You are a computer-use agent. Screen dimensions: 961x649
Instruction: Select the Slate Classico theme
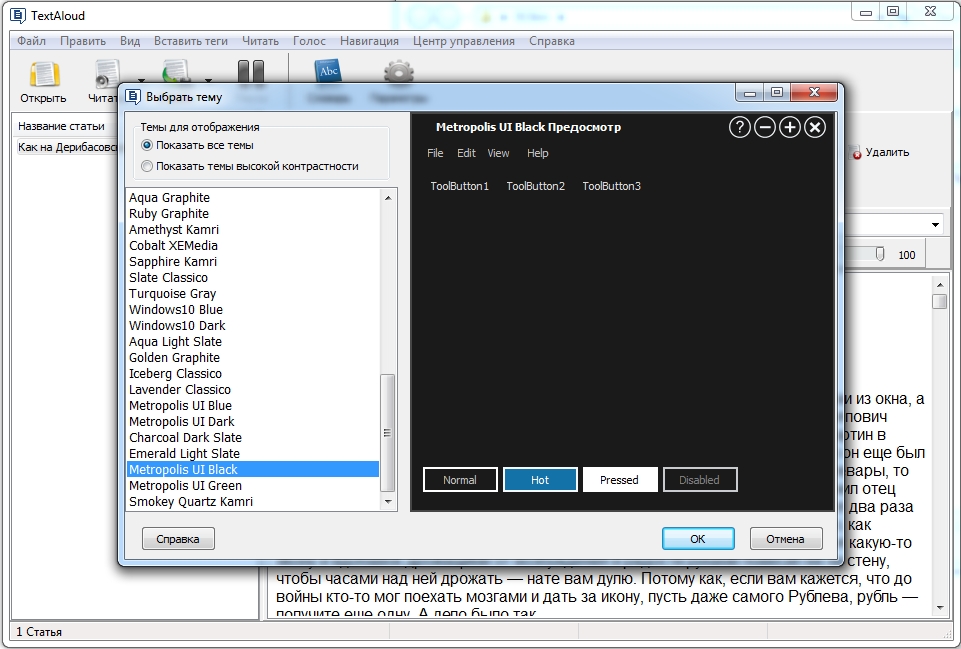[253, 277]
